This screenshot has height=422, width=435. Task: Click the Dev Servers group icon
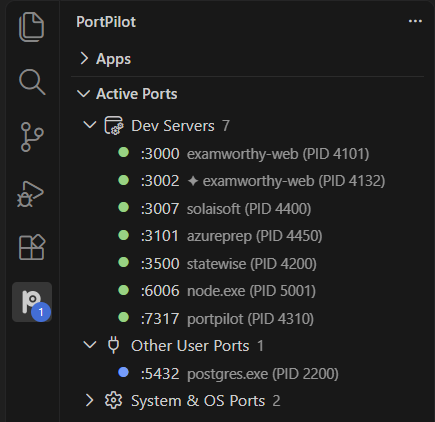coord(114,126)
